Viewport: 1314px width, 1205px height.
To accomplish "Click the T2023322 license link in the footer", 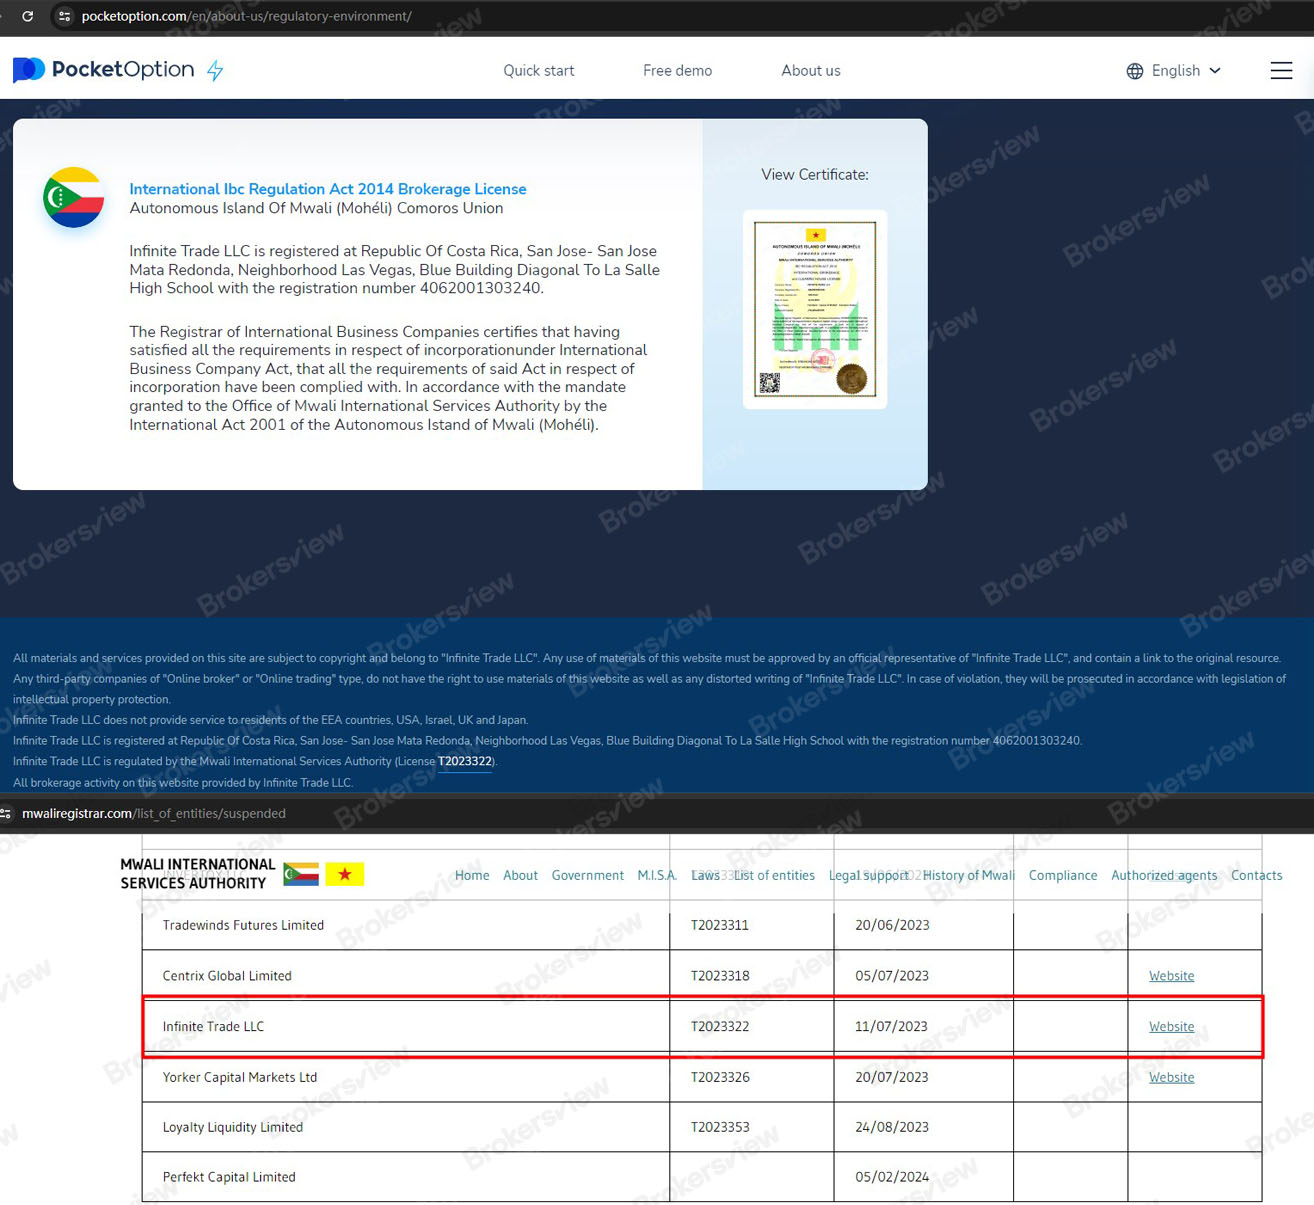I will (465, 761).
